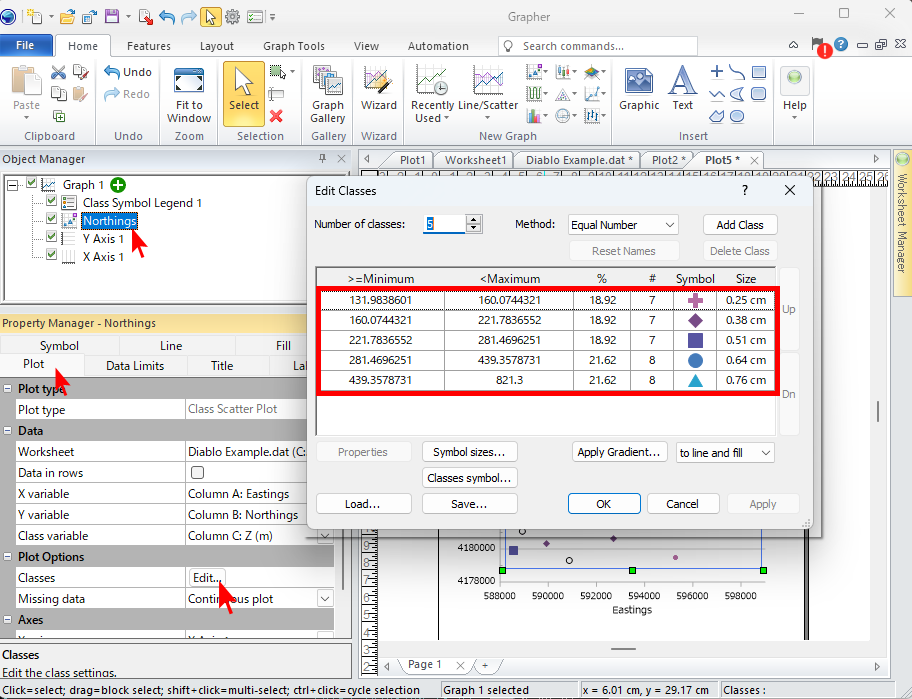Toggle the Data in rows checkbox
The width and height of the screenshot is (912, 699).
[197, 473]
